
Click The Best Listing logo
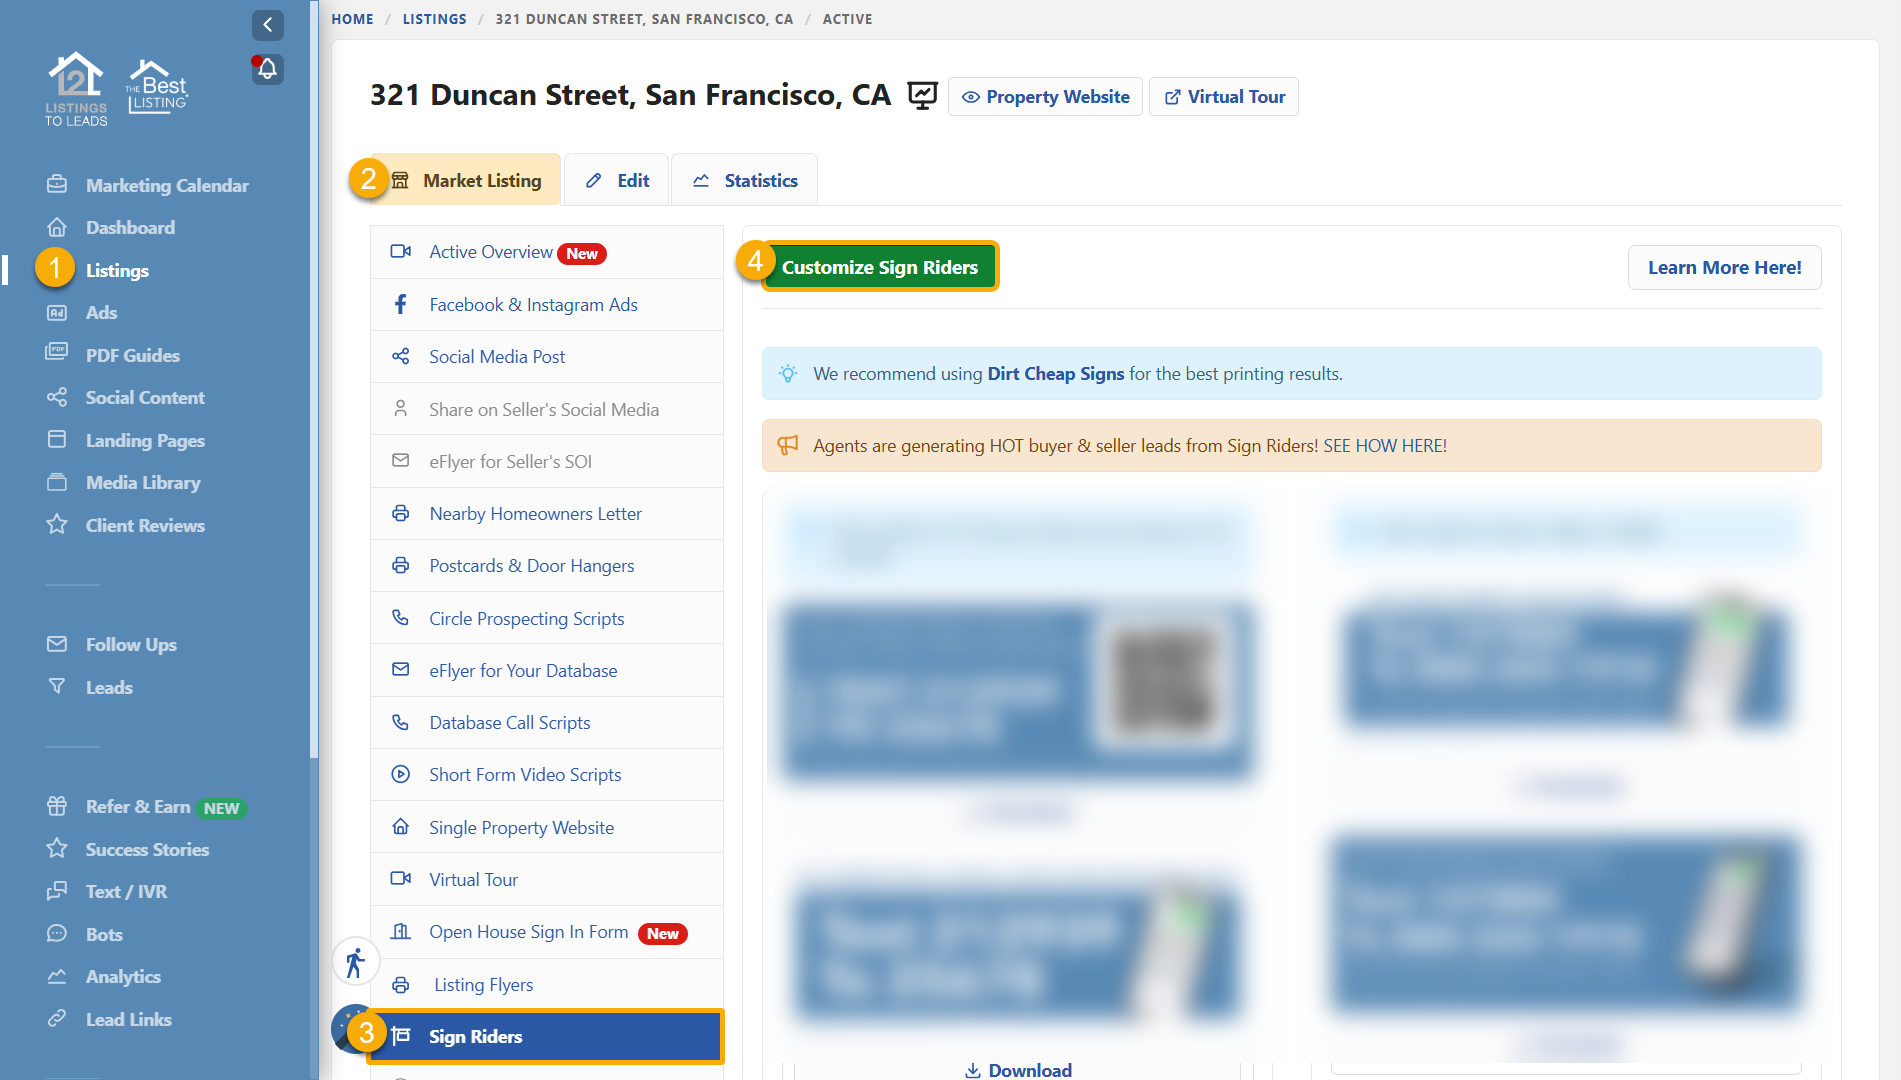click(x=157, y=88)
